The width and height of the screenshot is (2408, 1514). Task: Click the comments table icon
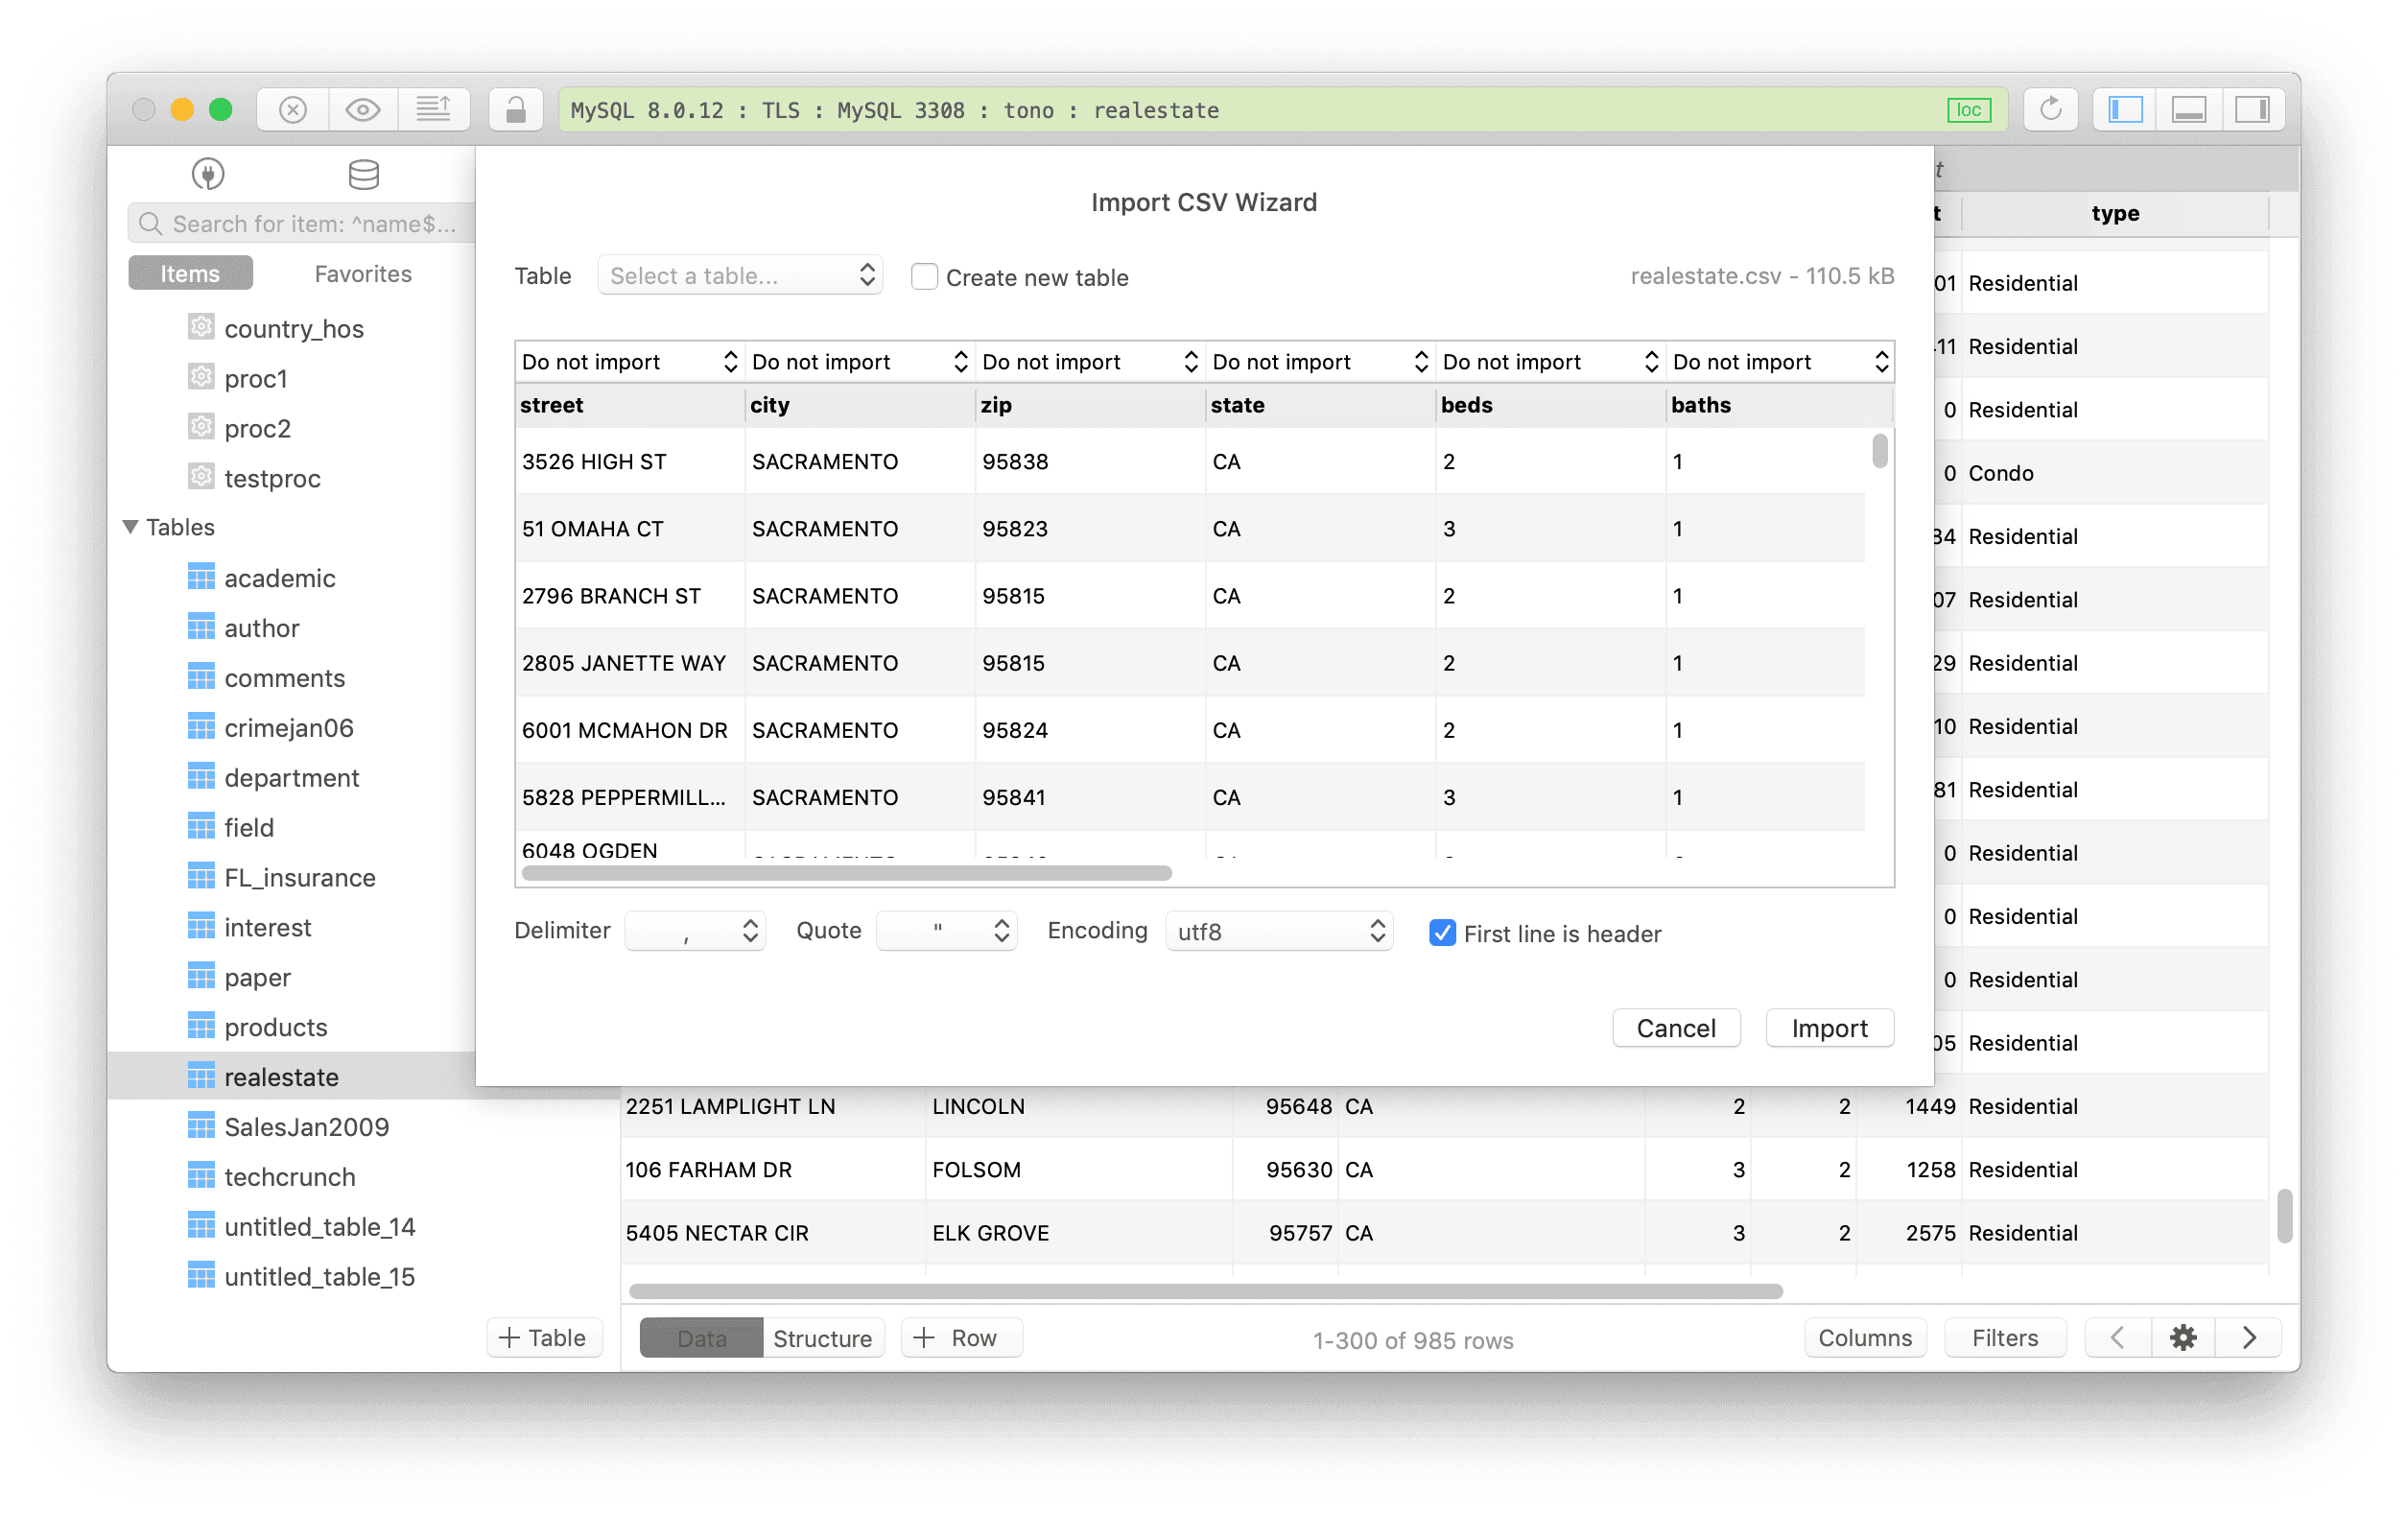pyautogui.click(x=201, y=677)
